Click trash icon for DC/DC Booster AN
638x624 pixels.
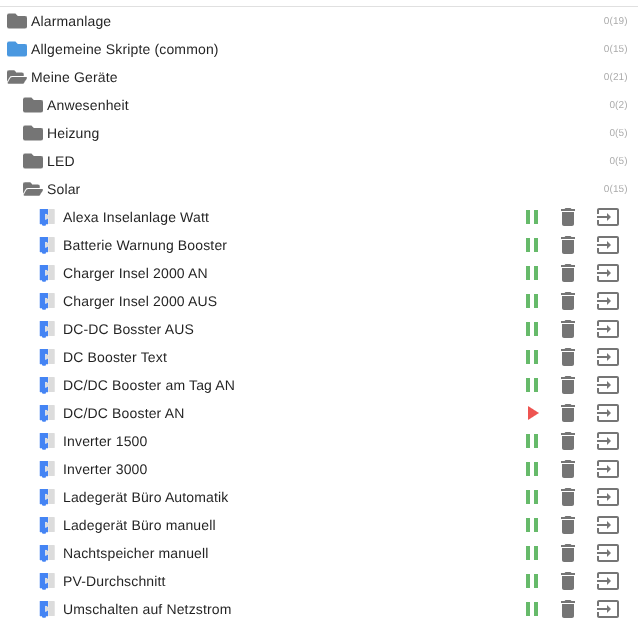[x=568, y=413]
